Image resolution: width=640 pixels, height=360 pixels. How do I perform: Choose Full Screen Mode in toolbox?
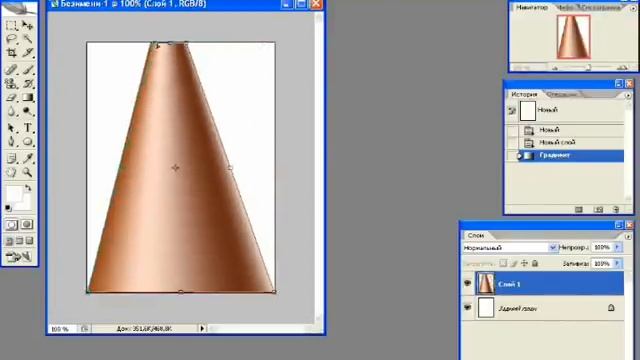pos(29,241)
